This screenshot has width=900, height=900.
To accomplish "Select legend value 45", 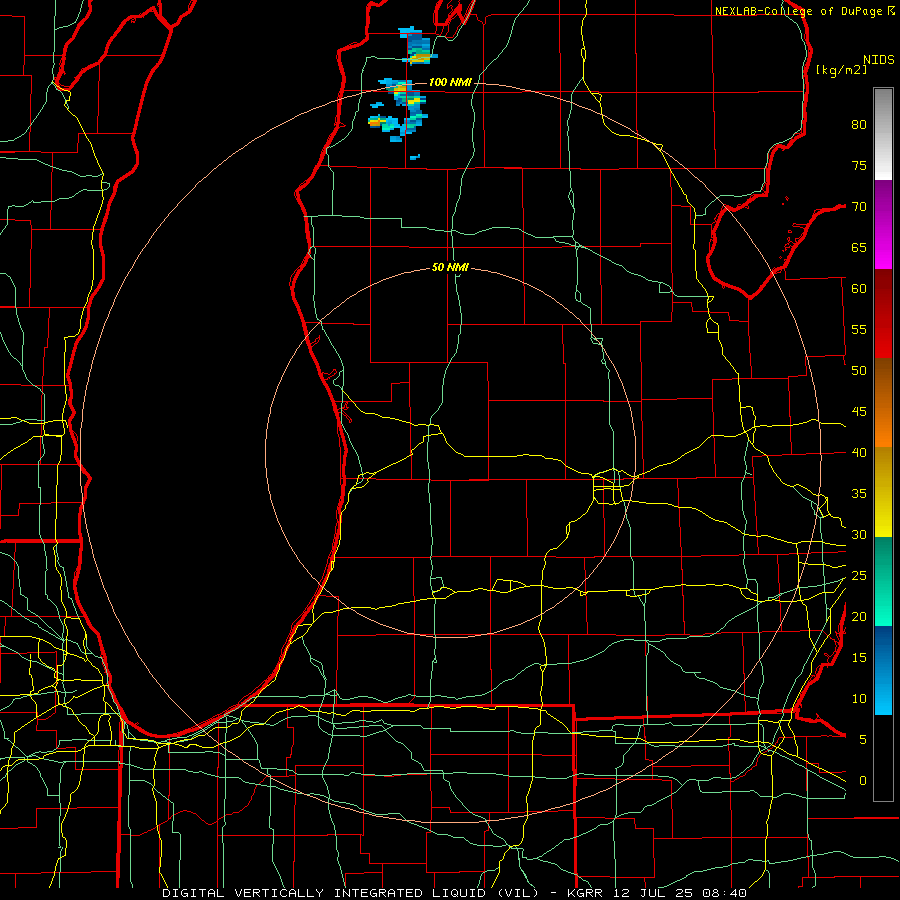I will coord(859,412).
